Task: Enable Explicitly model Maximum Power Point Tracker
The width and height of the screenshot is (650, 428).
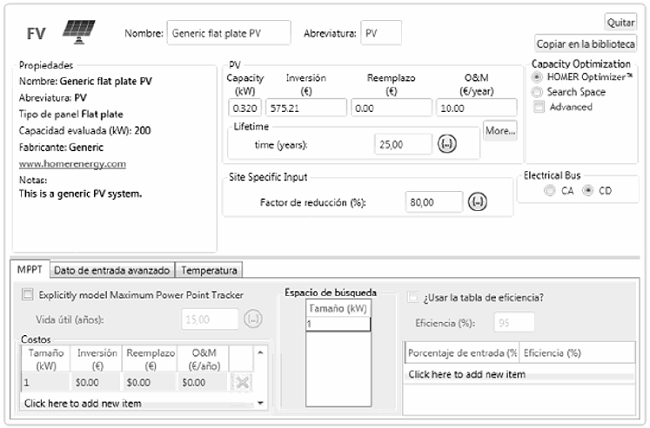Action: point(27,296)
